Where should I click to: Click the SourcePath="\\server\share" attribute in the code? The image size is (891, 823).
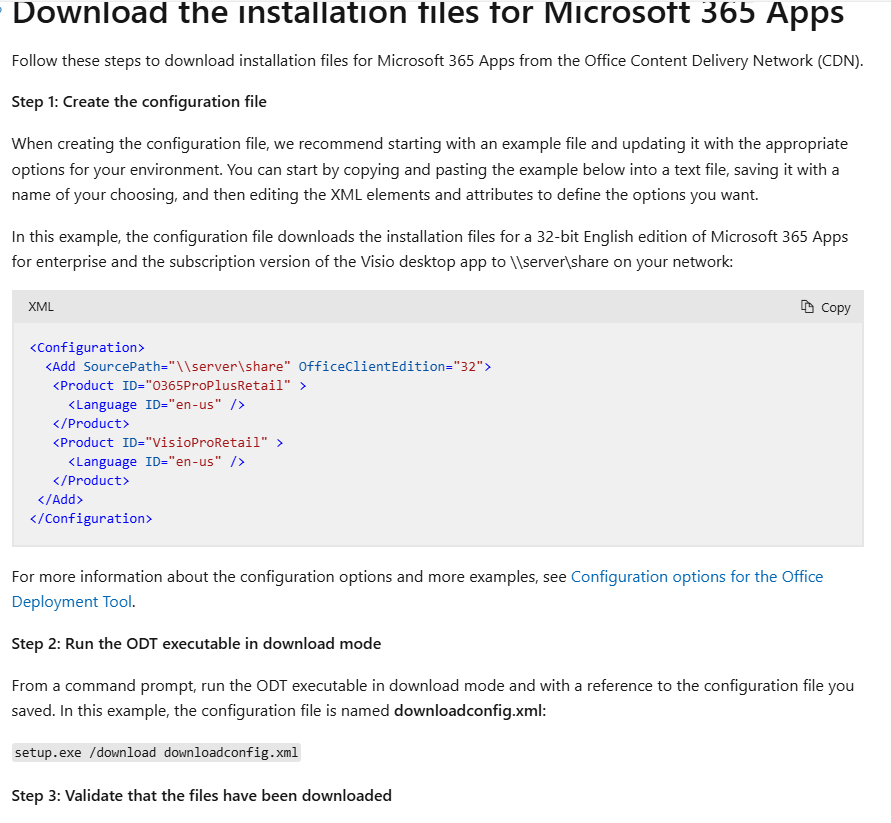[x=187, y=367]
